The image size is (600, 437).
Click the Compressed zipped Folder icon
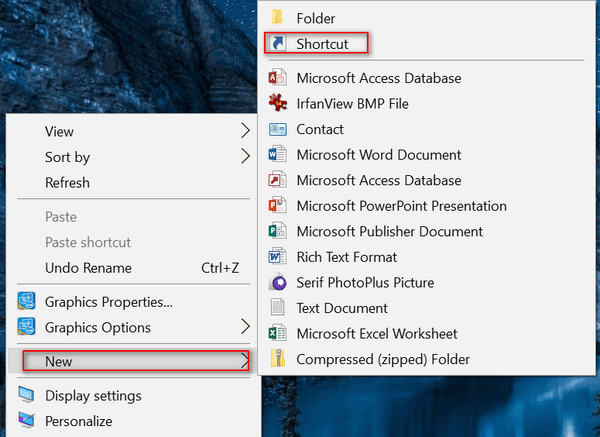[x=278, y=359]
